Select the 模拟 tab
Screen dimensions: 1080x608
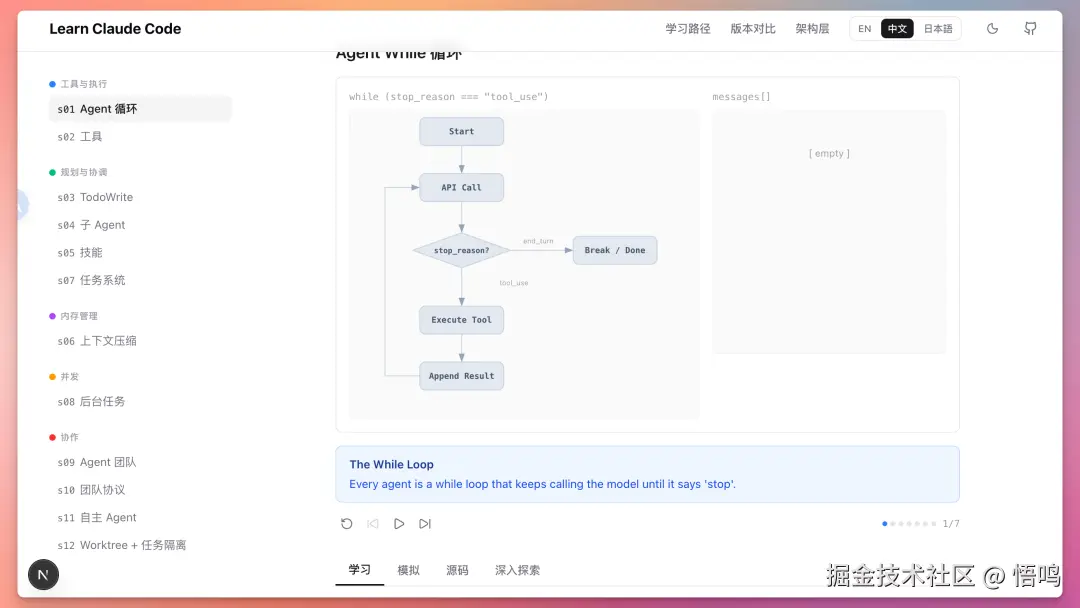408,570
